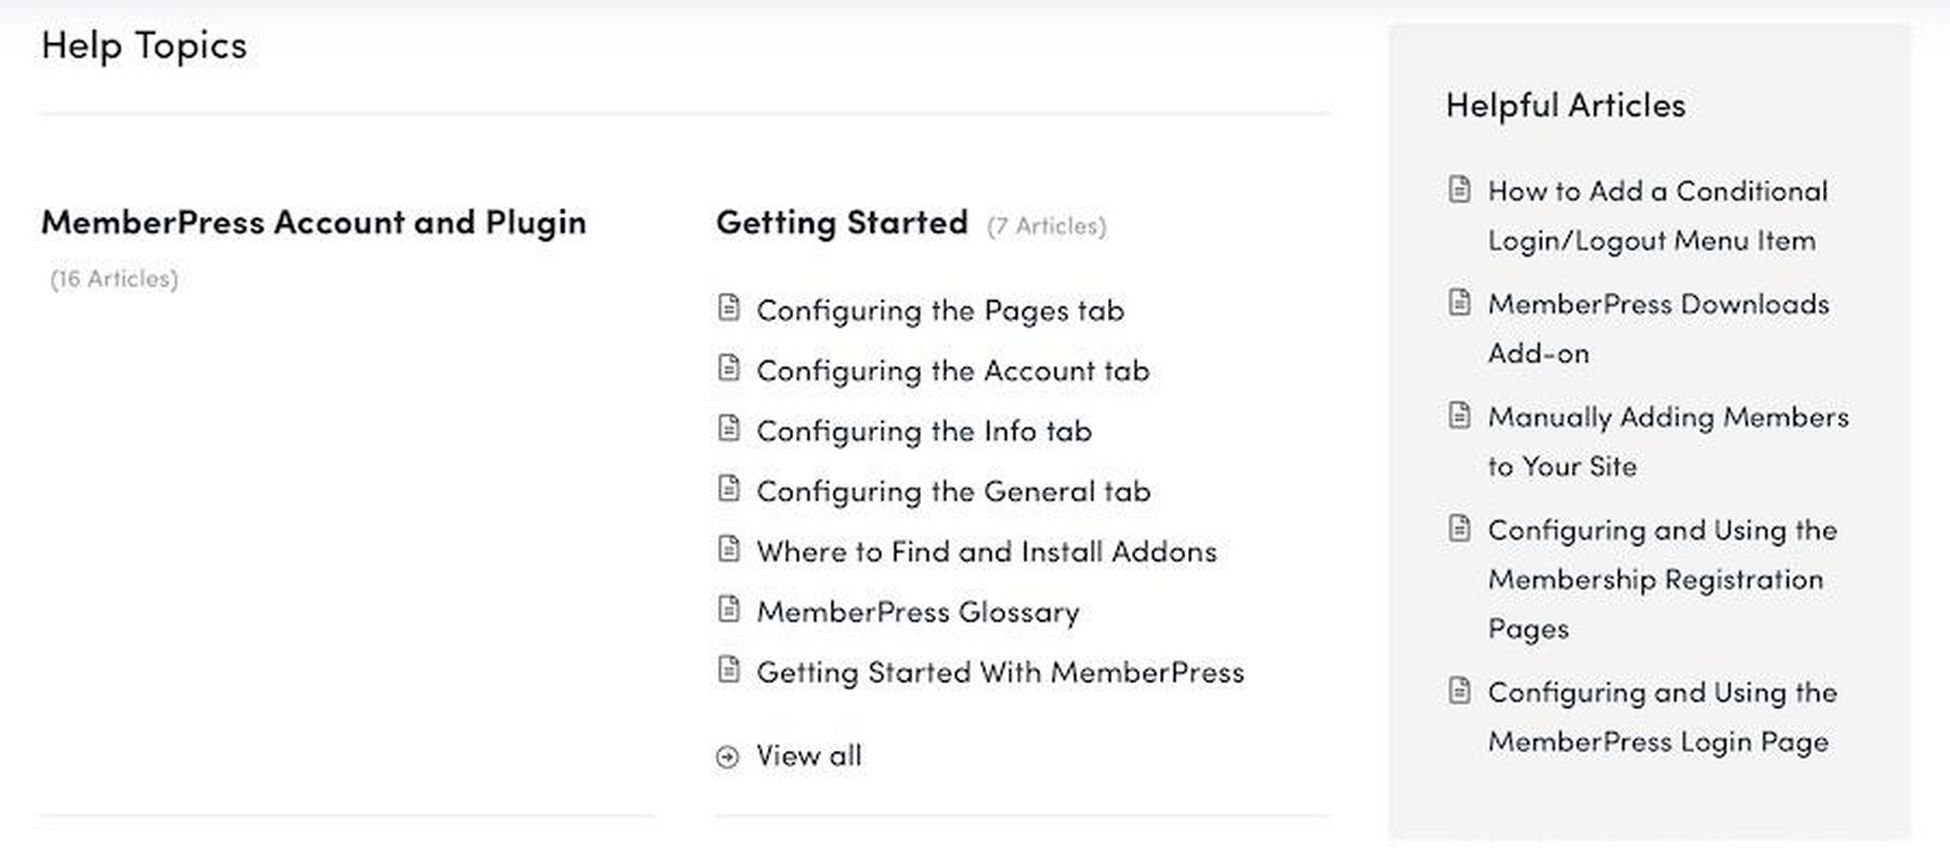The height and width of the screenshot is (858, 1950).
Task: Click document icon beside Manually Adding Members
Action: [1460, 415]
